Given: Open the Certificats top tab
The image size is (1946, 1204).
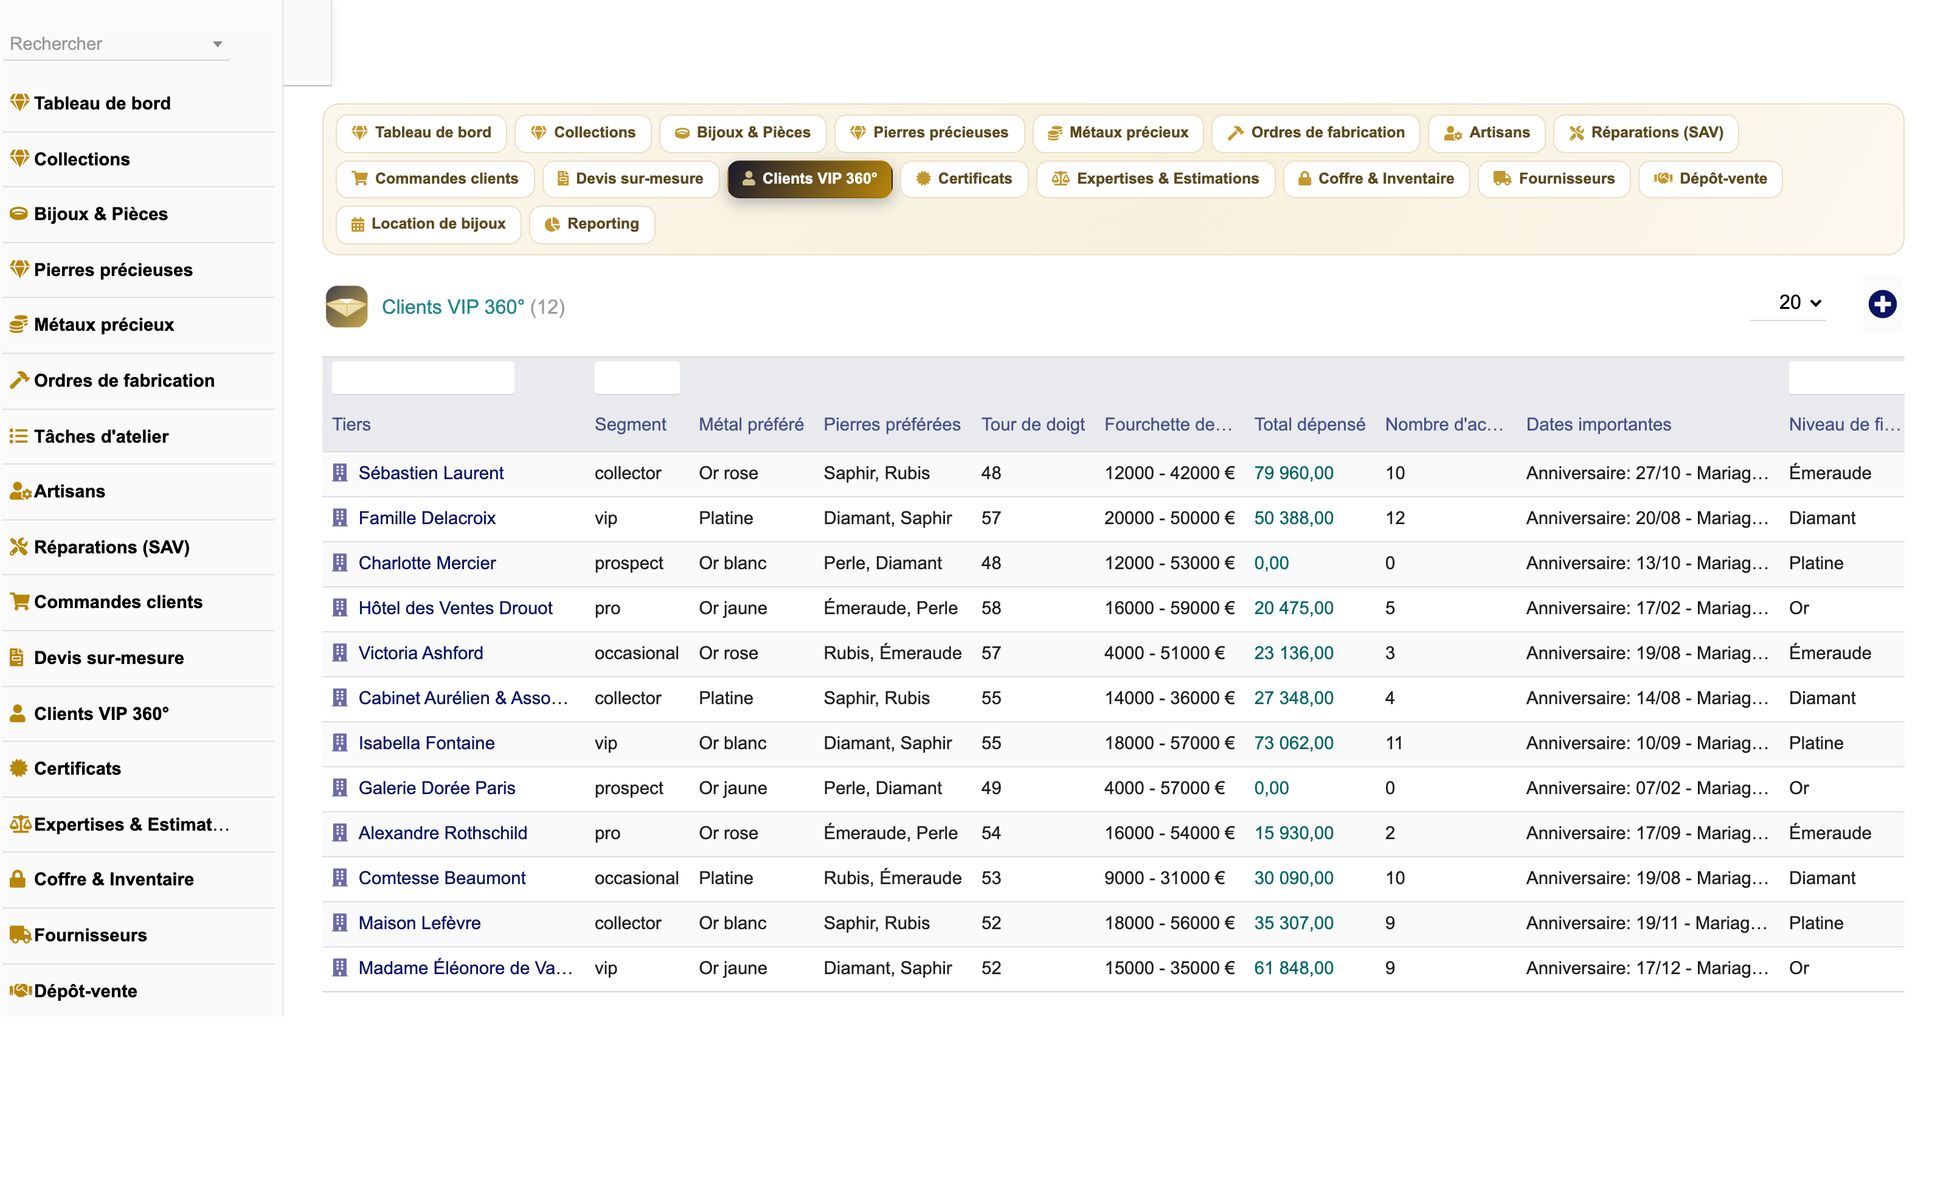Looking at the screenshot, I should click(964, 178).
